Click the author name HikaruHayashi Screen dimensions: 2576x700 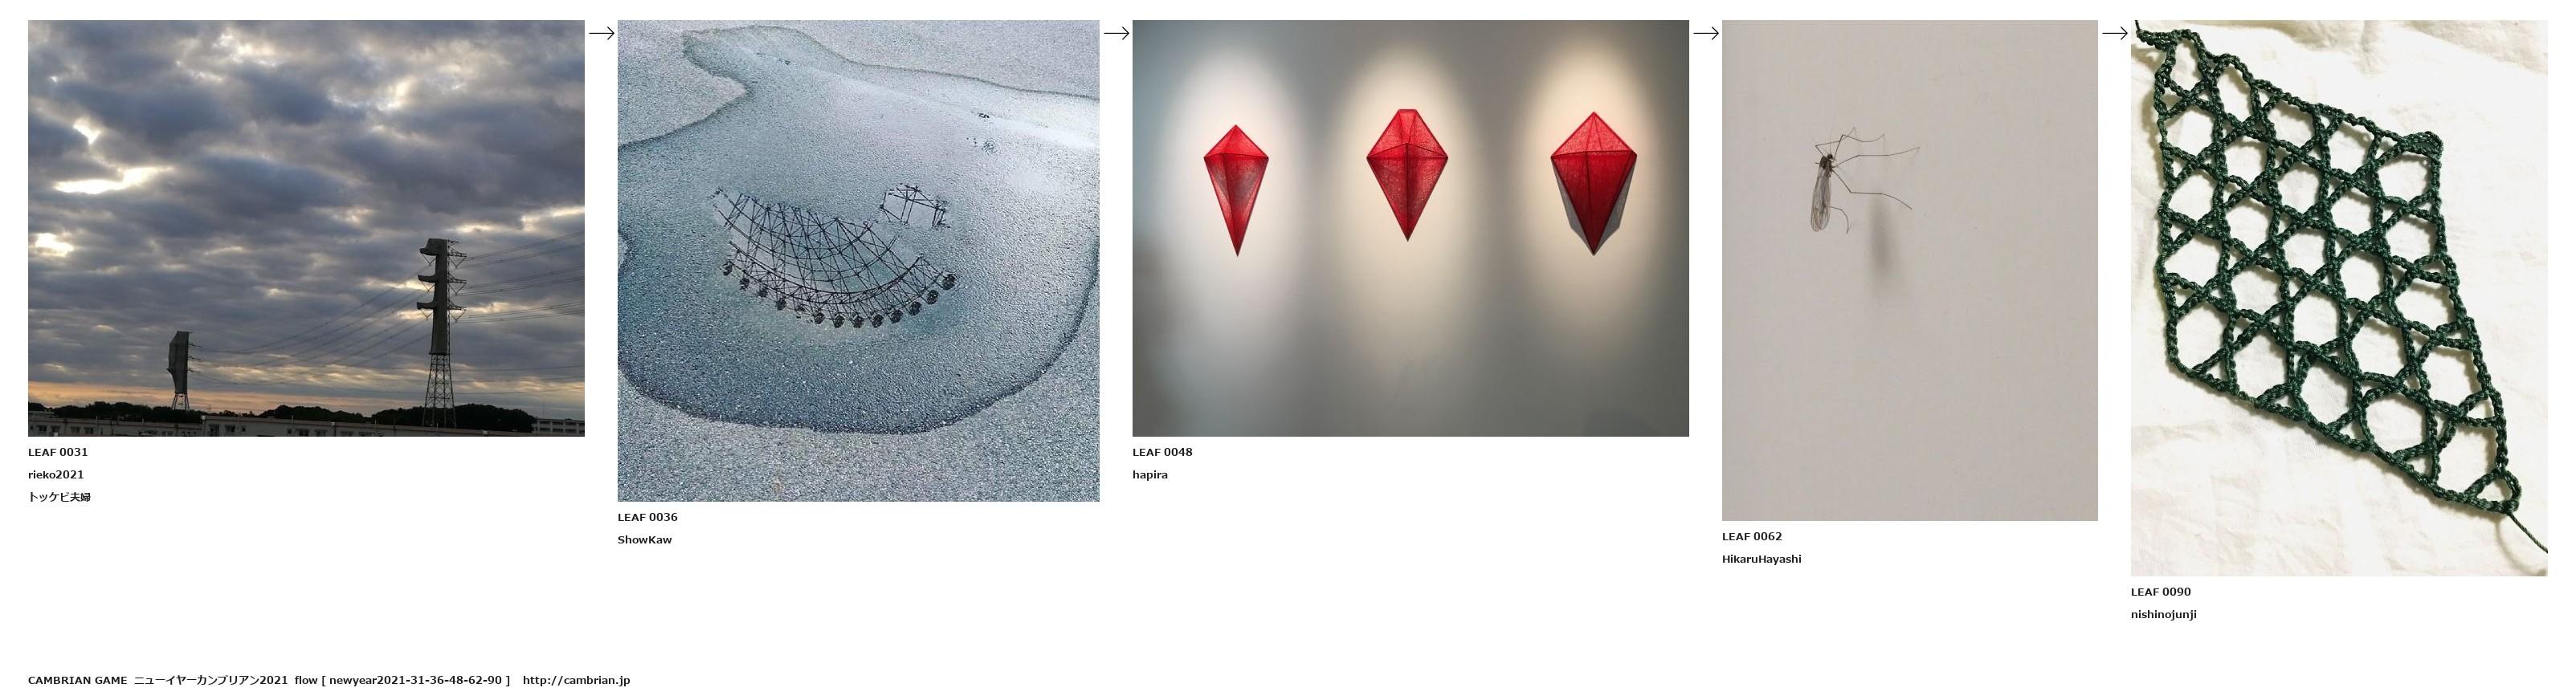1762,559
